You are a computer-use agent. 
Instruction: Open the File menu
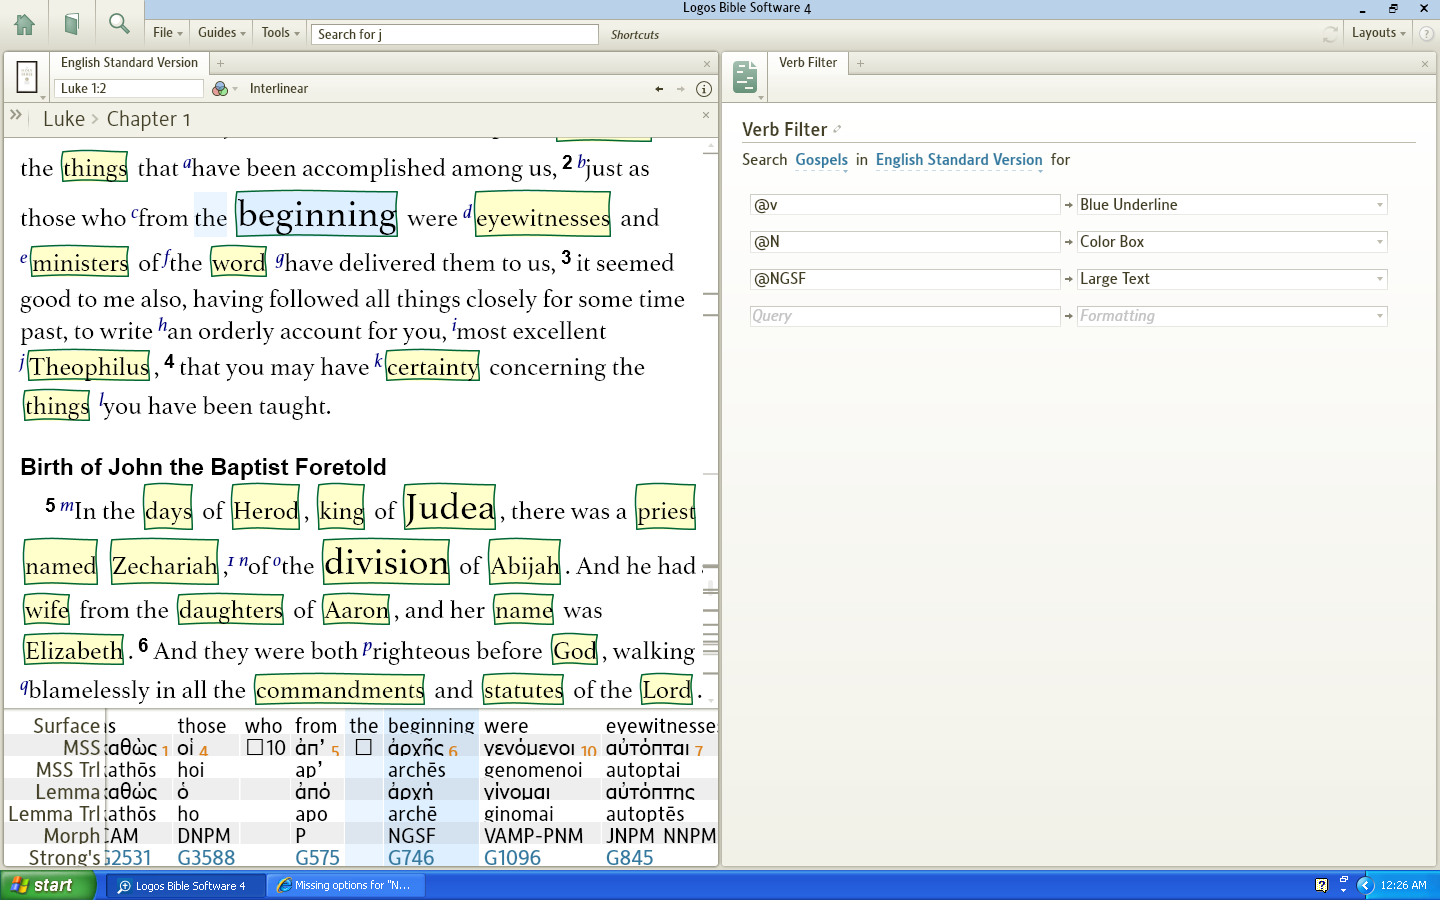tap(168, 33)
